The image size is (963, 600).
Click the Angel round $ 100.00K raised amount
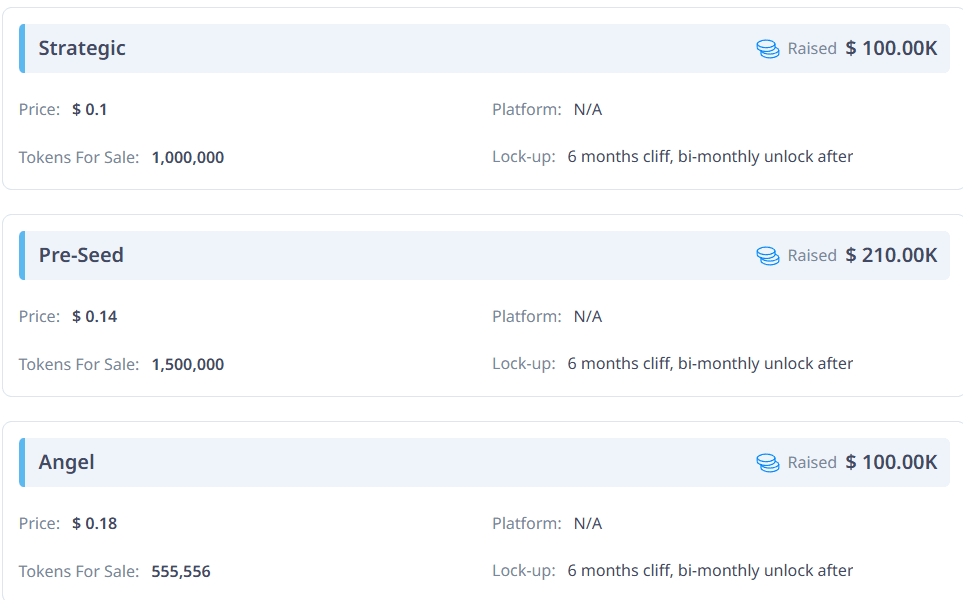click(x=891, y=463)
